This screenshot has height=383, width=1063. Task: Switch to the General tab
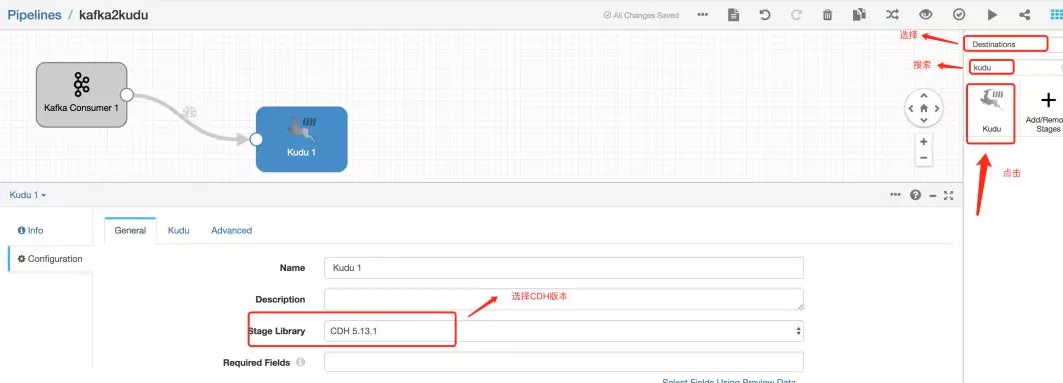(x=130, y=230)
